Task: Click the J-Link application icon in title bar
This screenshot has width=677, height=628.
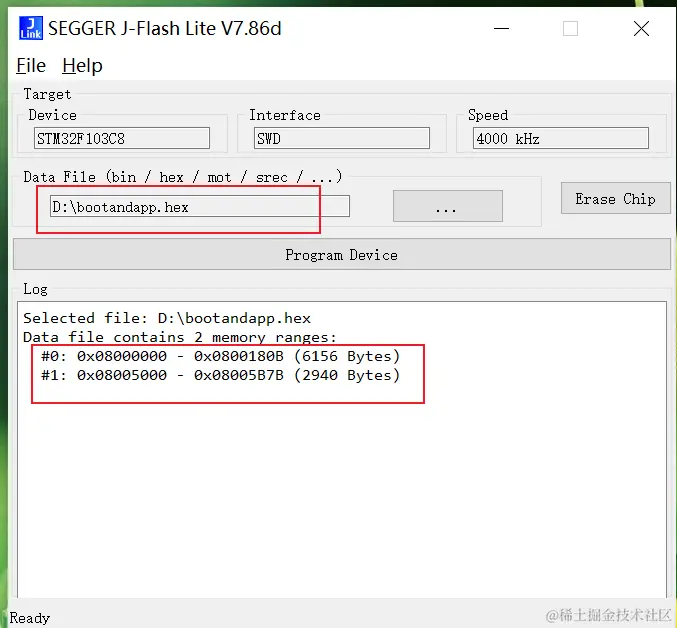Action: point(31,28)
